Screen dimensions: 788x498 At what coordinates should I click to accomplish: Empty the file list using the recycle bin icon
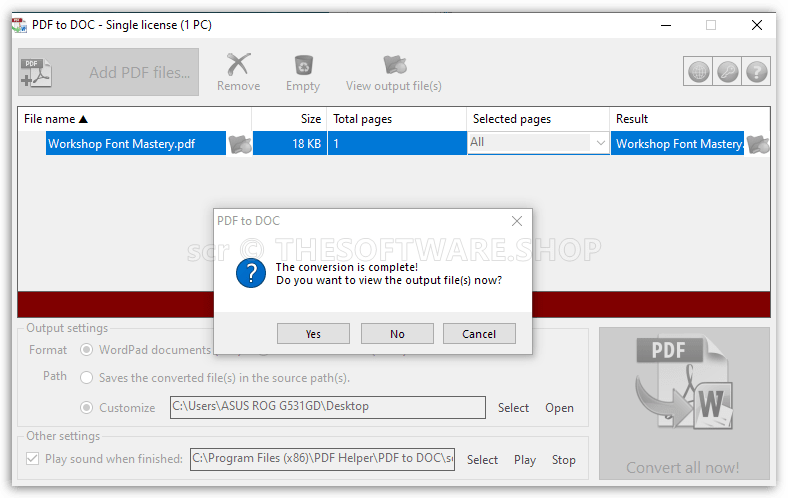pos(303,72)
